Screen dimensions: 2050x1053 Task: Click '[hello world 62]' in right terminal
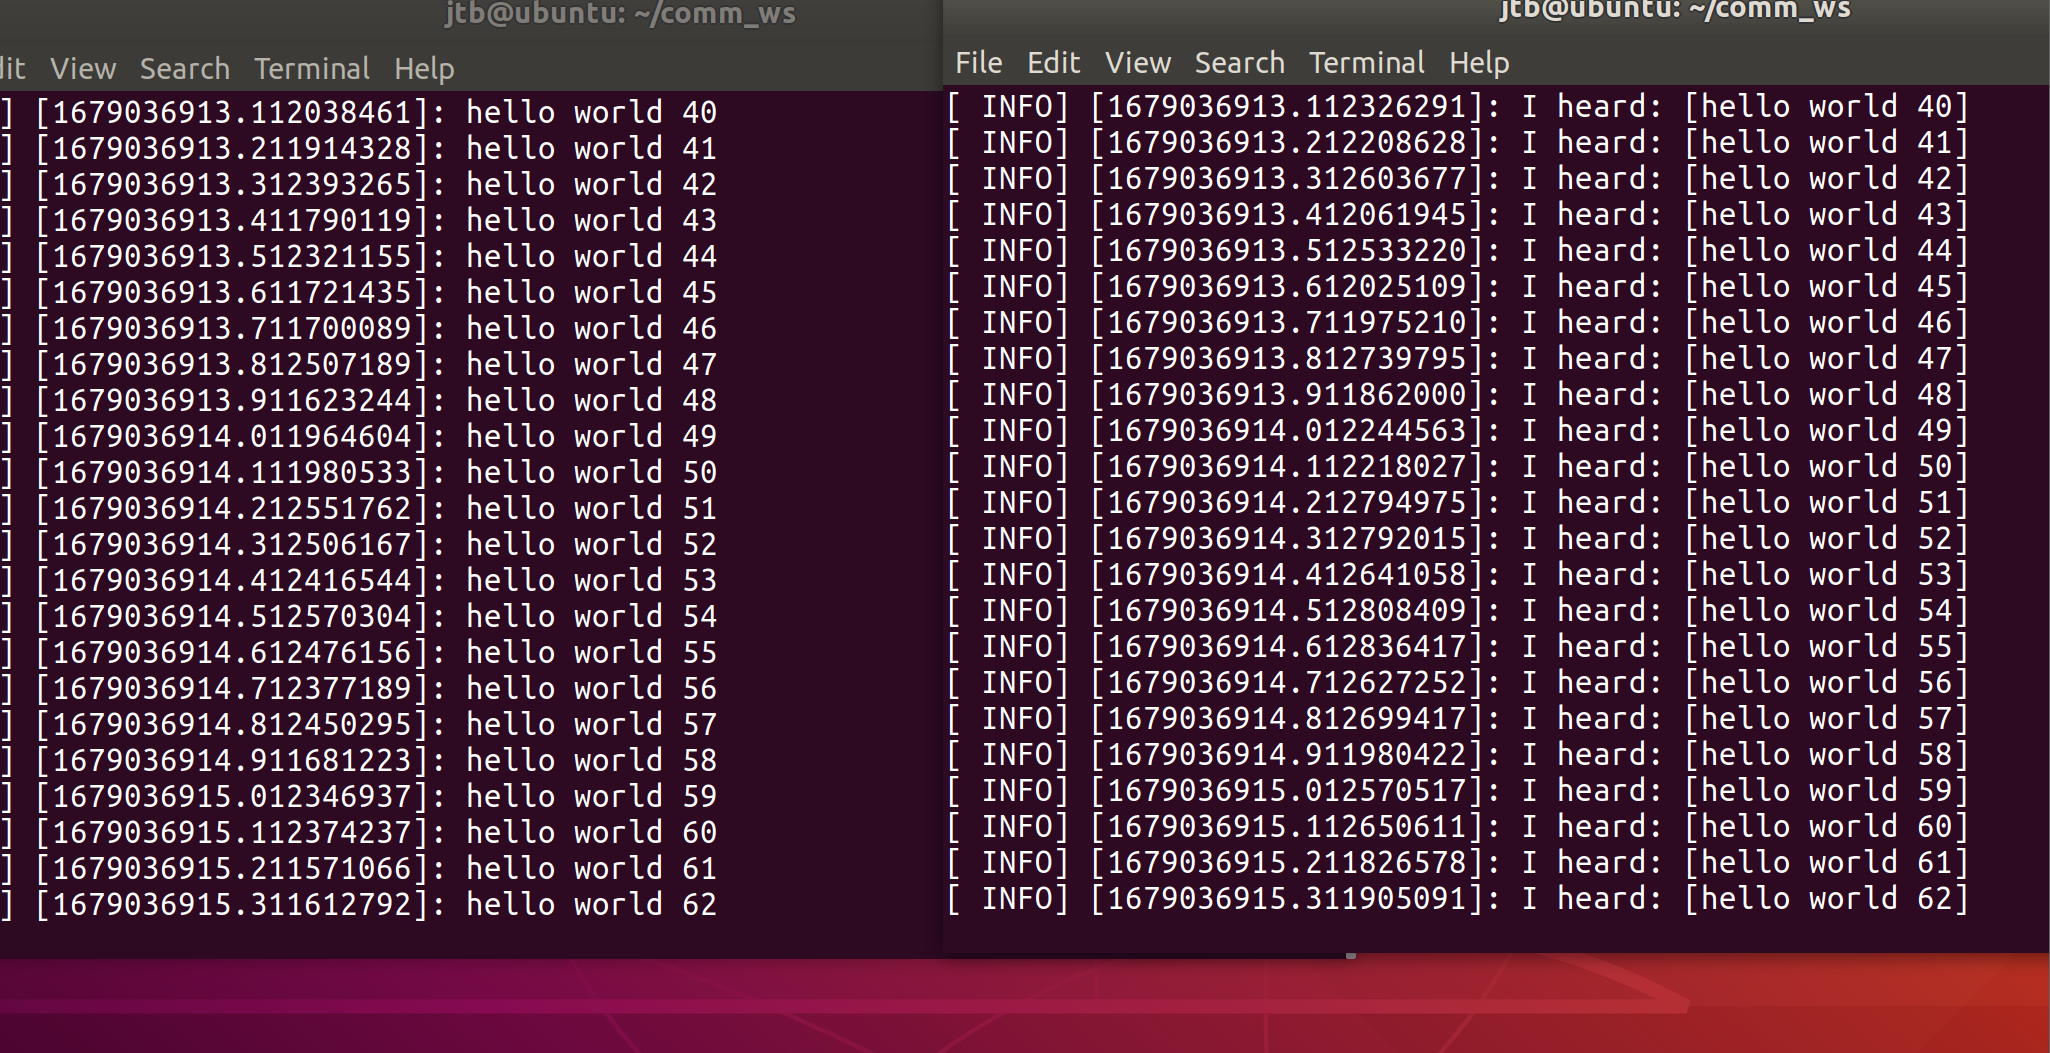(x=1827, y=899)
